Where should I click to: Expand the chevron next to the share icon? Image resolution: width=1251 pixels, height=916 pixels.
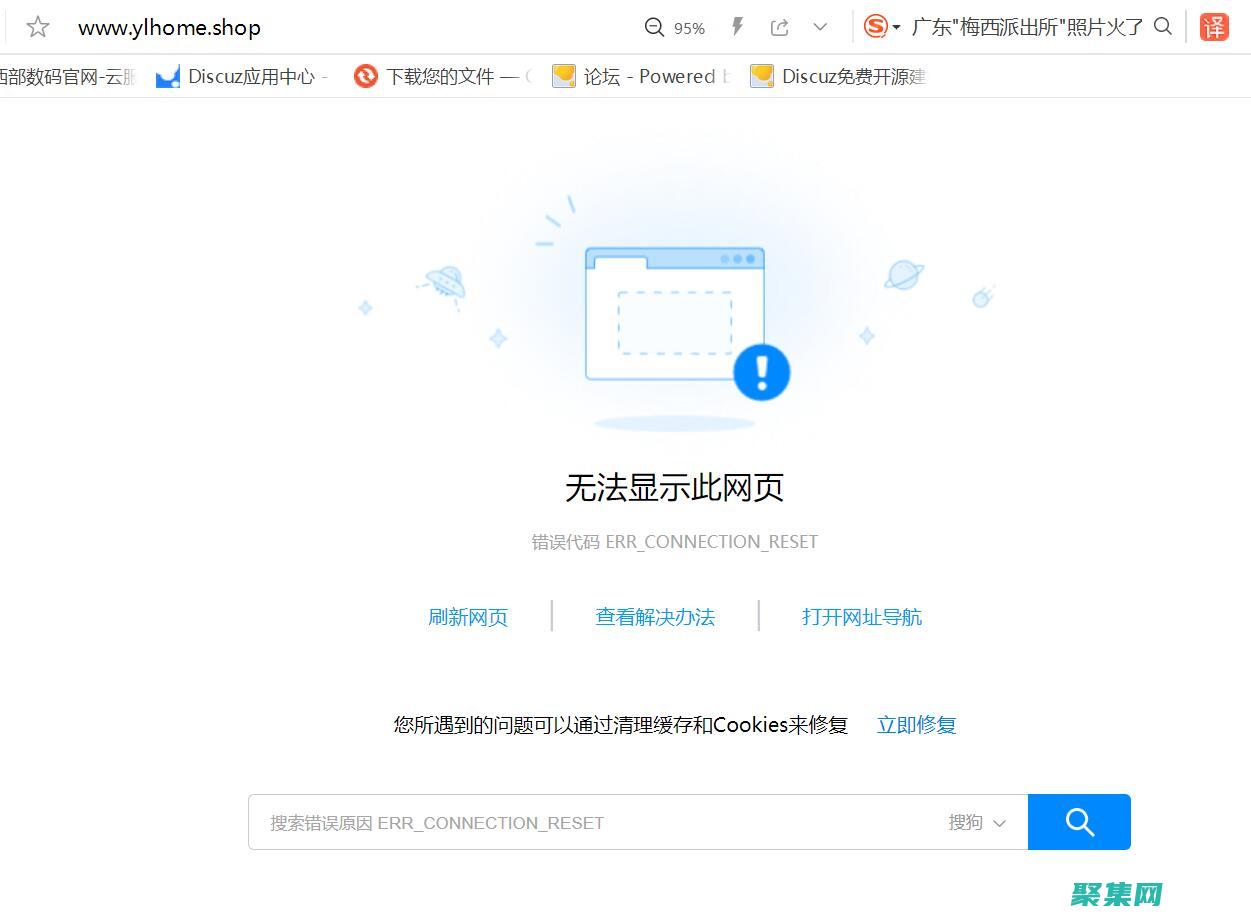820,28
